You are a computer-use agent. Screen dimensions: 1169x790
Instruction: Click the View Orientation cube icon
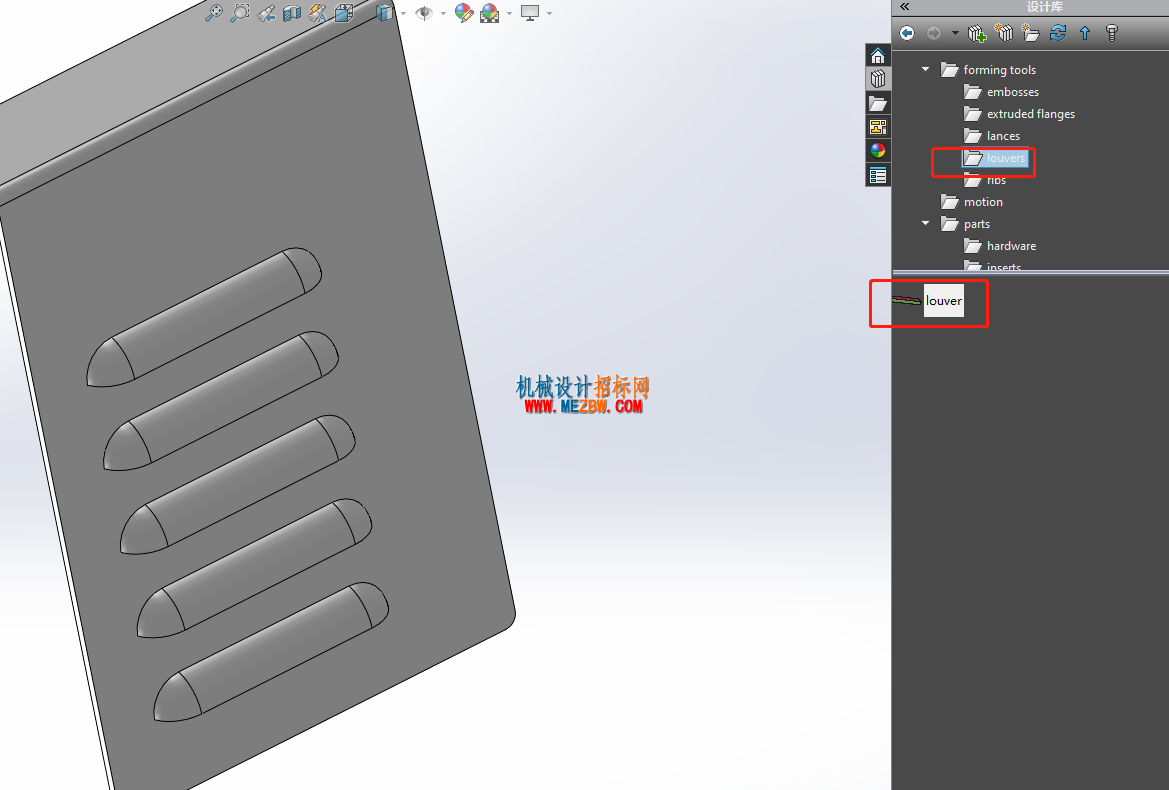(x=344, y=13)
